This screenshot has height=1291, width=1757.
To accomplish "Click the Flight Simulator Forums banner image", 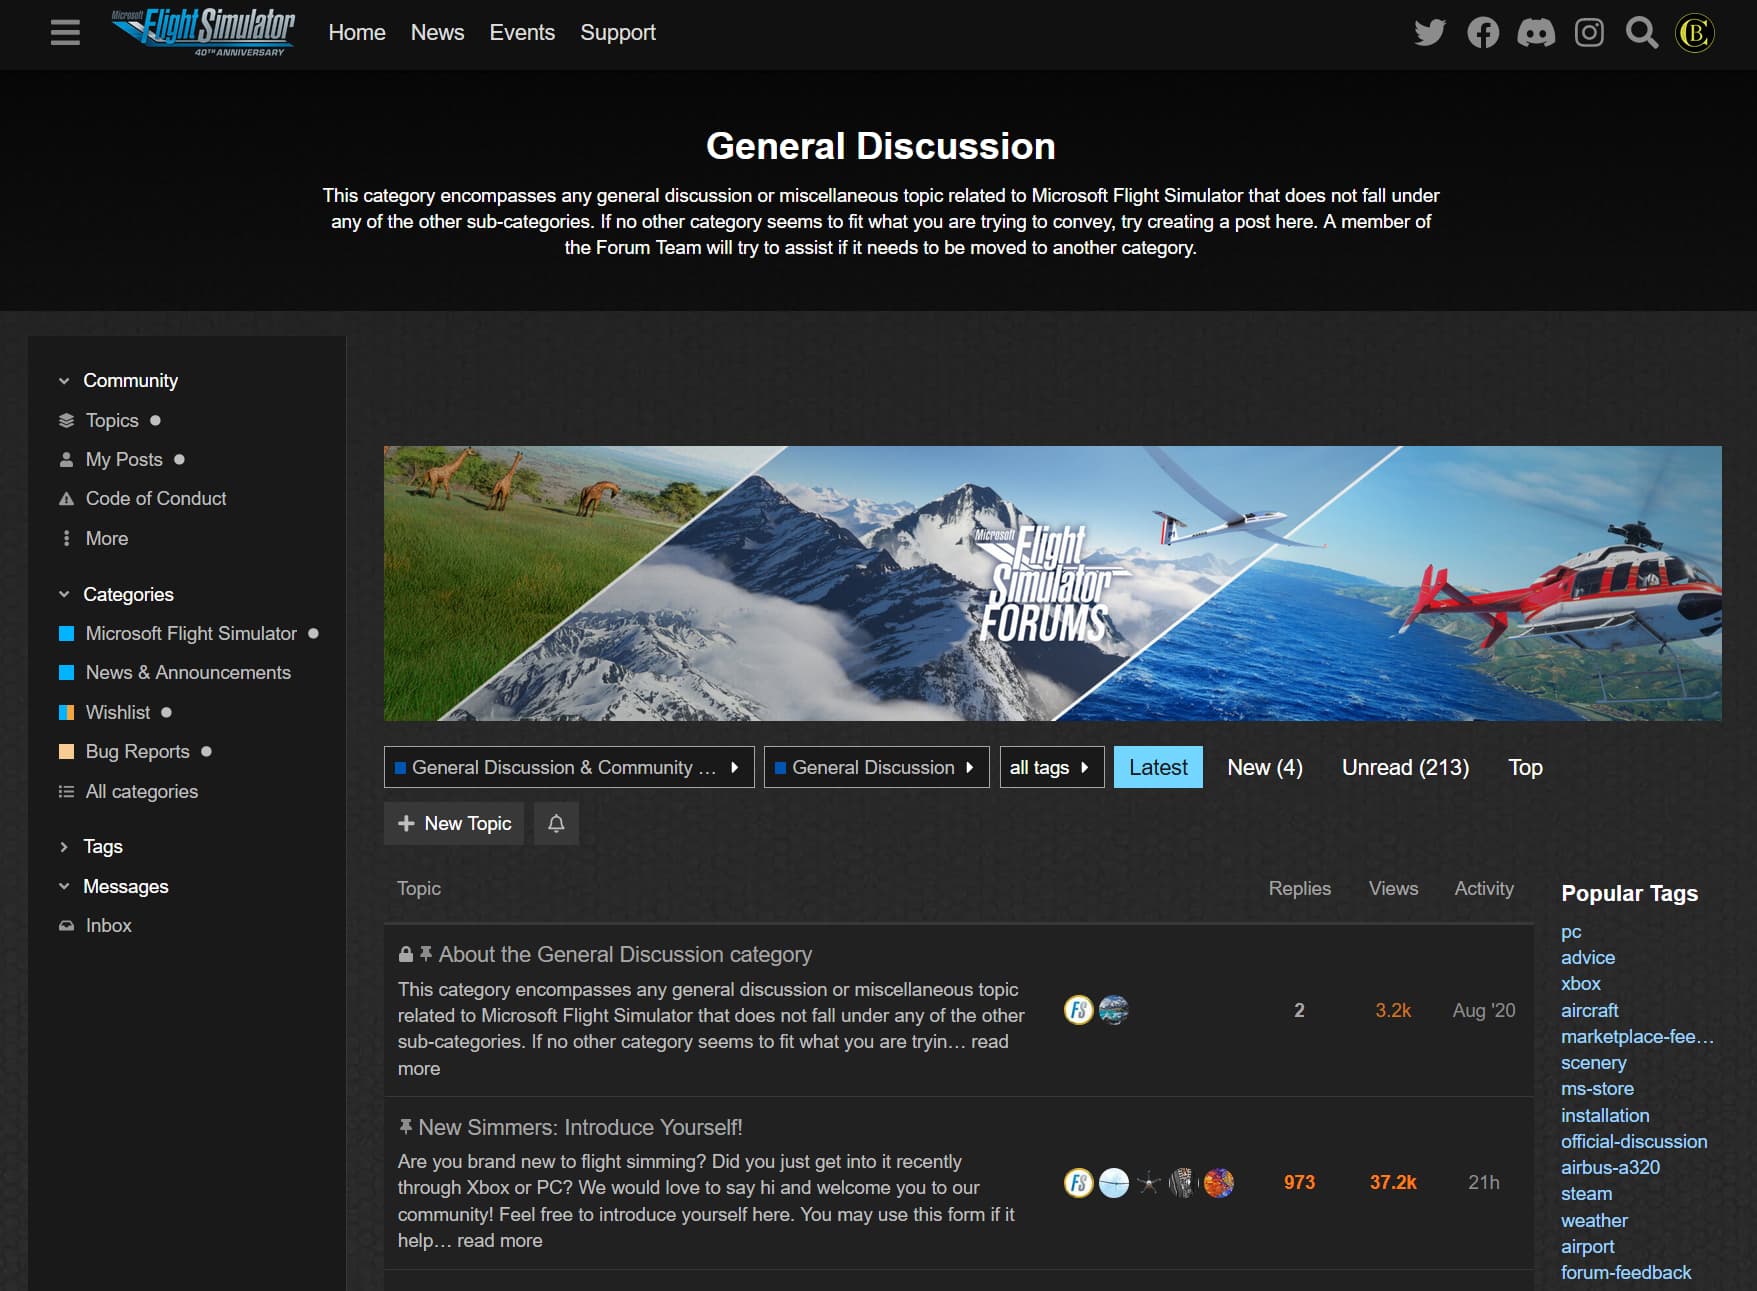I will [x=1052, y=583].
